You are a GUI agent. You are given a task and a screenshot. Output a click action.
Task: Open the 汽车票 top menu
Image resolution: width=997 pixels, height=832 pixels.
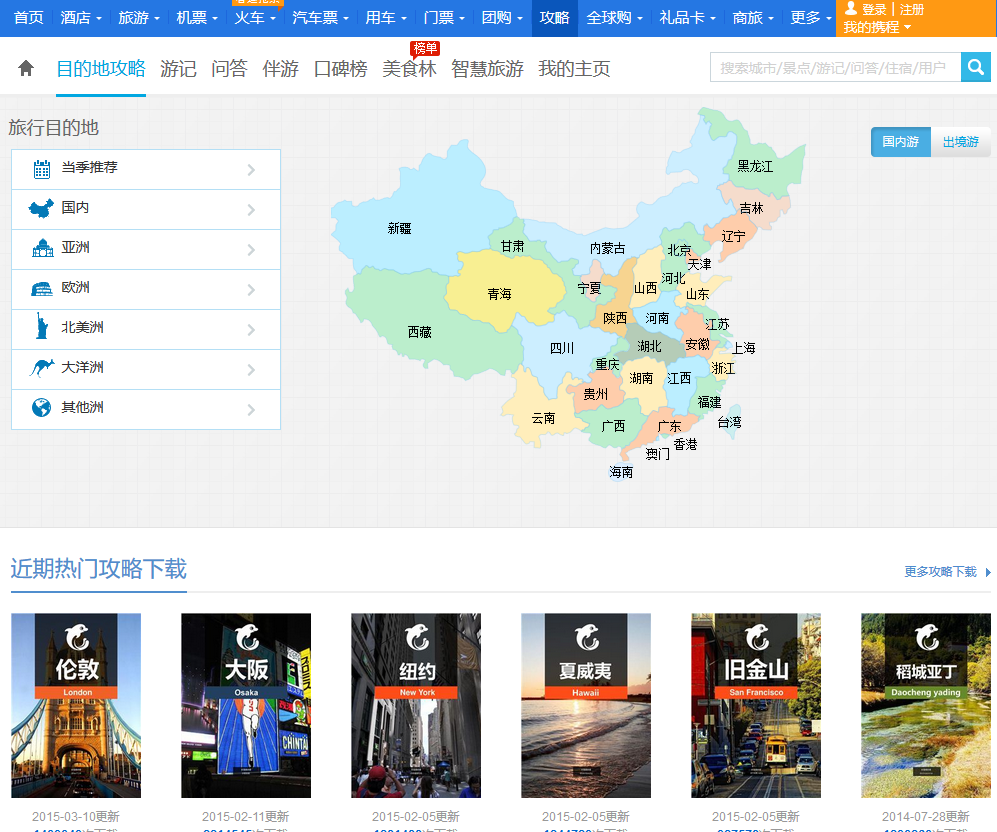point(320,18)
